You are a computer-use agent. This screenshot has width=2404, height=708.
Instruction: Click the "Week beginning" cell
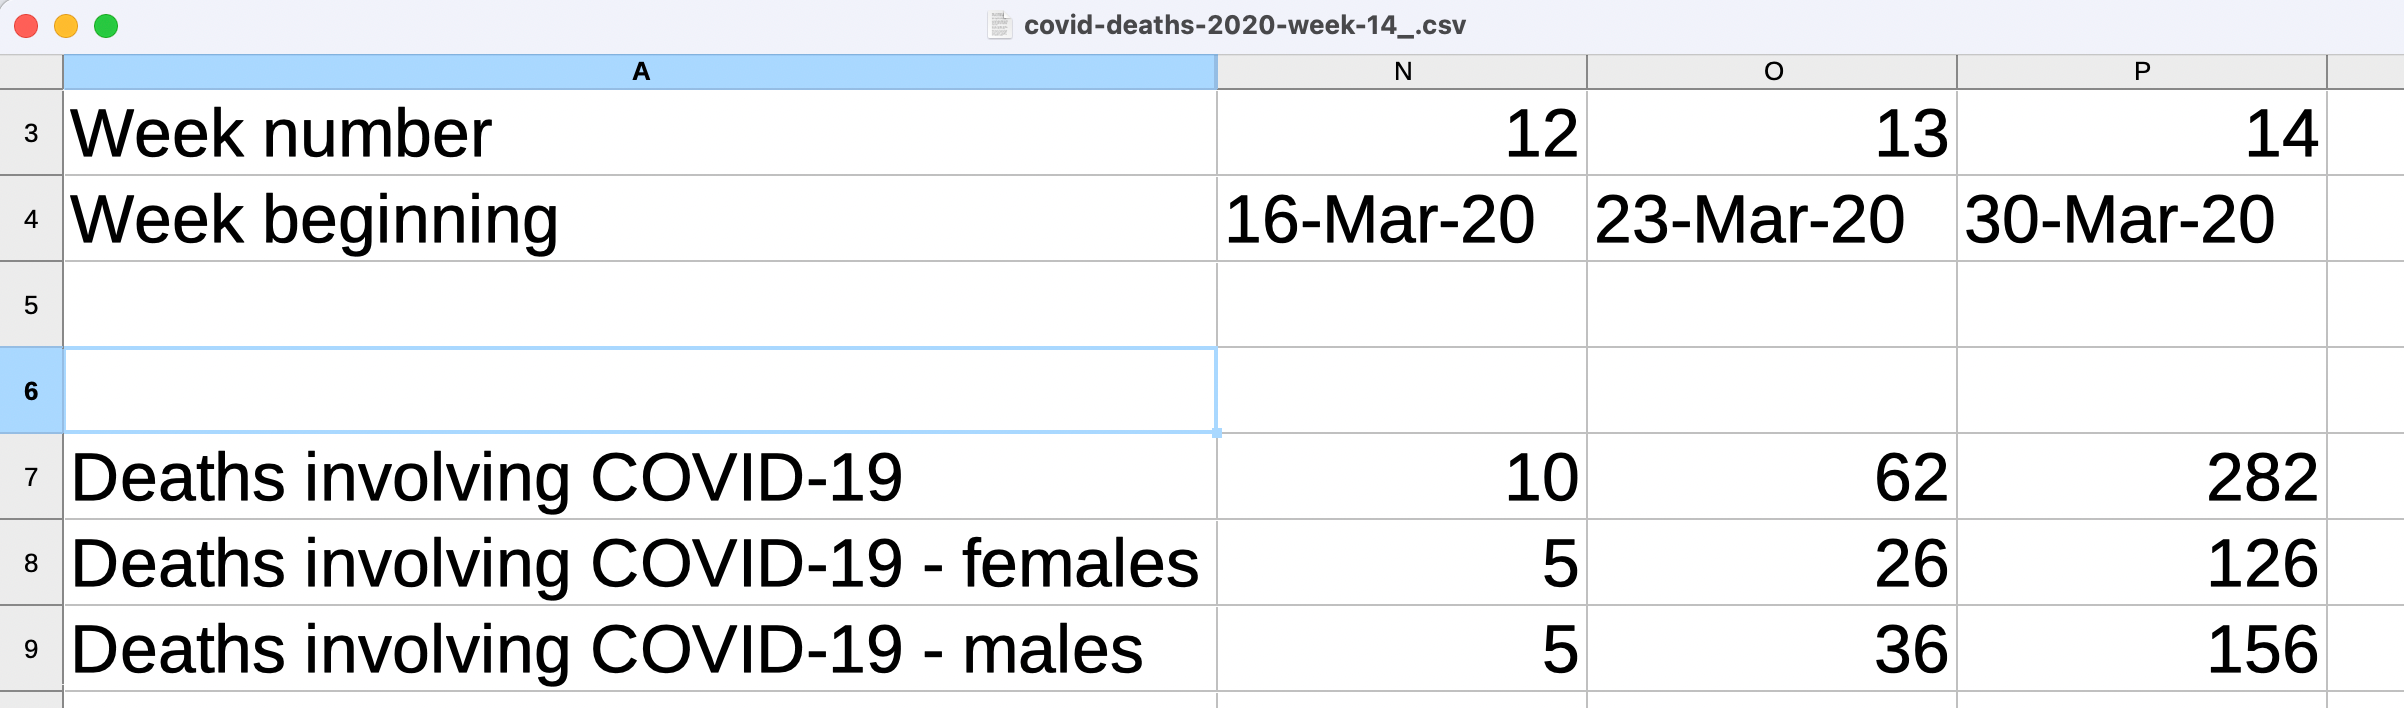coord(640,219)
